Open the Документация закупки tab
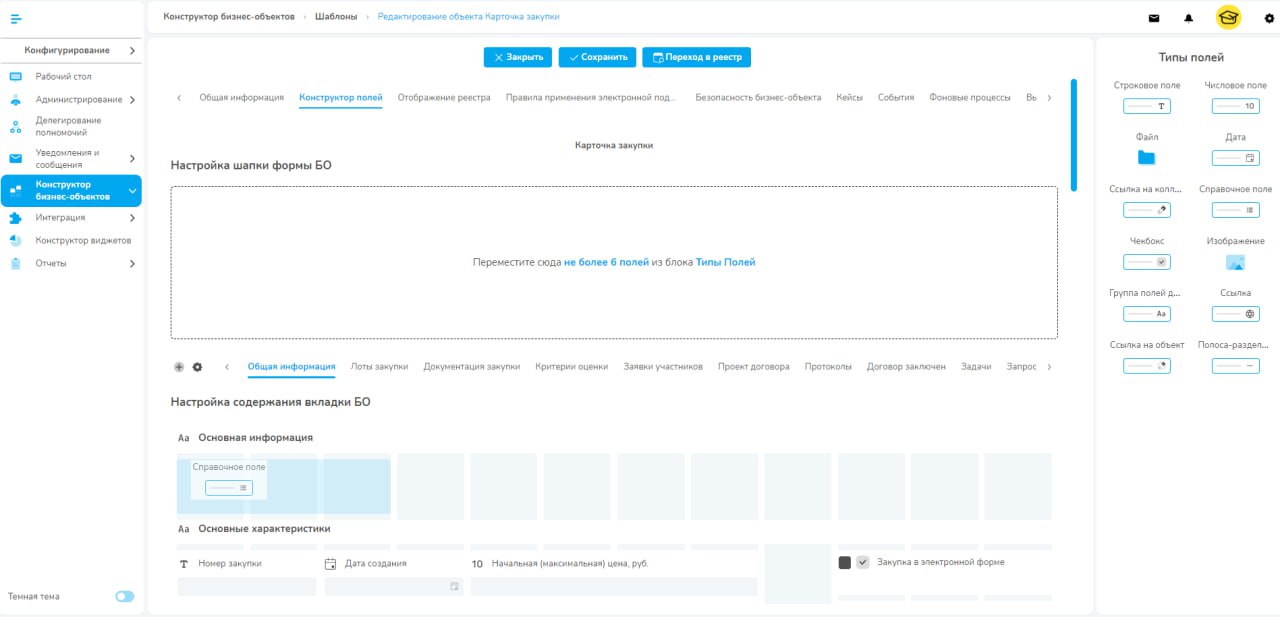Image resolution: width=1280 pixels, height=617 pixels. pyautogui.click(x=472, y=367)
